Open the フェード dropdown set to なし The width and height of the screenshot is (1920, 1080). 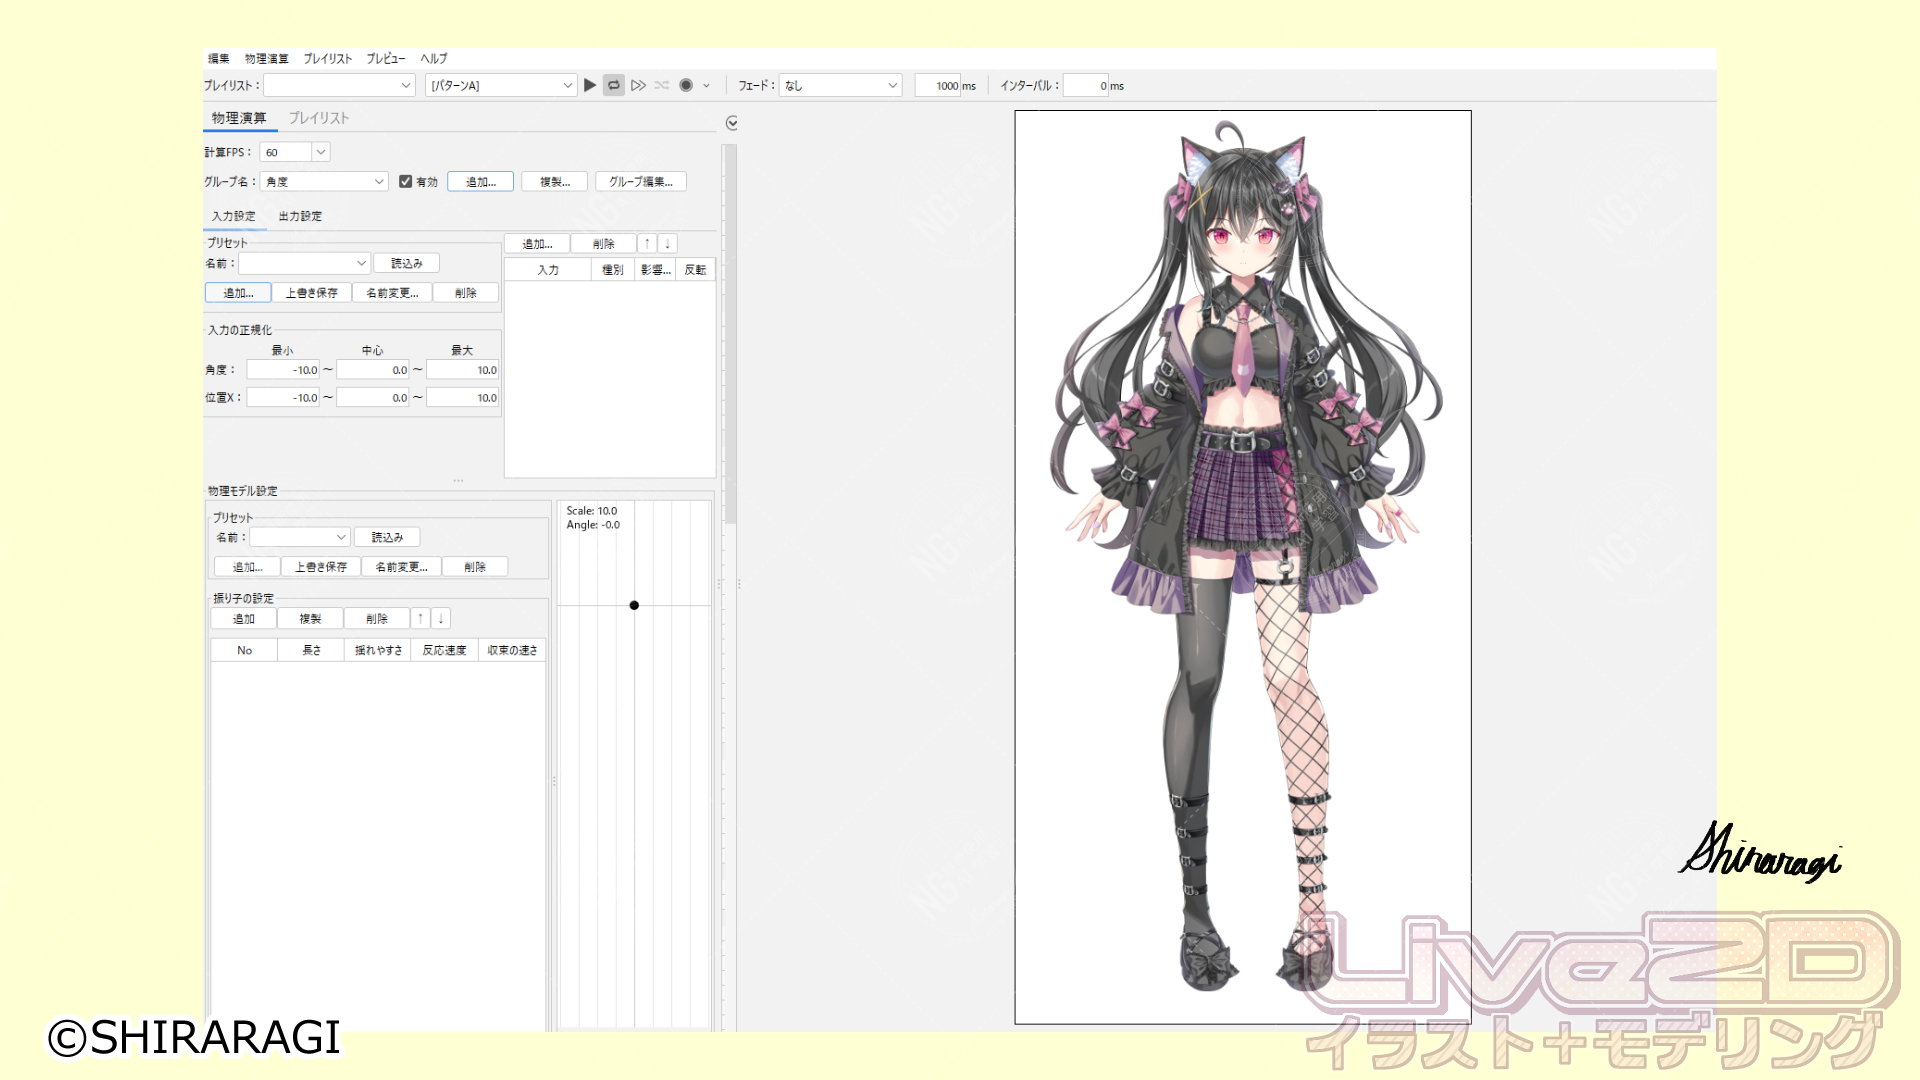[840, 86]
